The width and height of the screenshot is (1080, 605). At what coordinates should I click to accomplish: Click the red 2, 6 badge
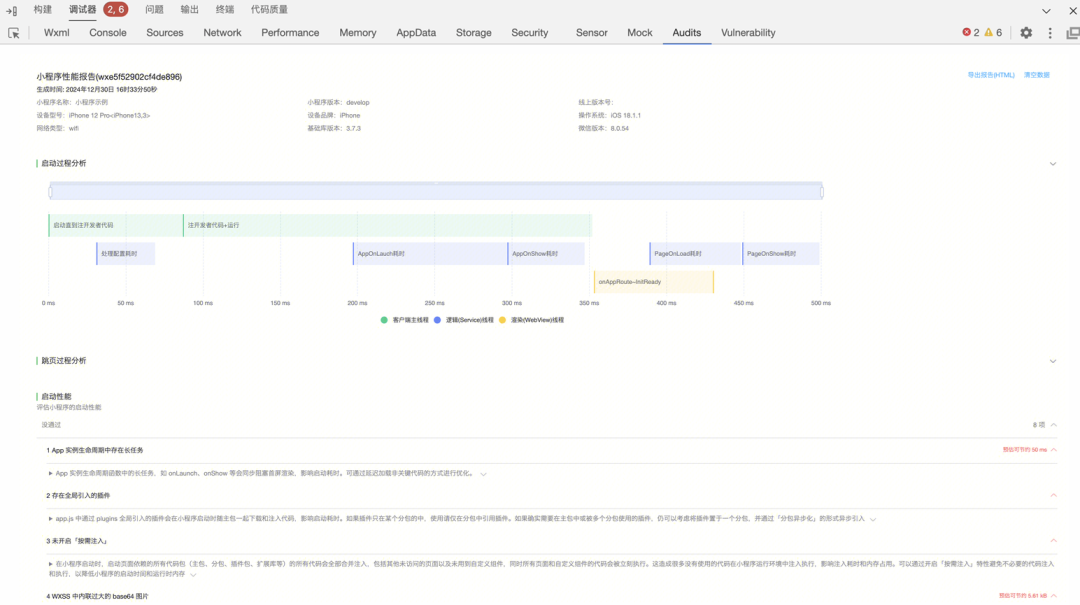pos(116,10)
